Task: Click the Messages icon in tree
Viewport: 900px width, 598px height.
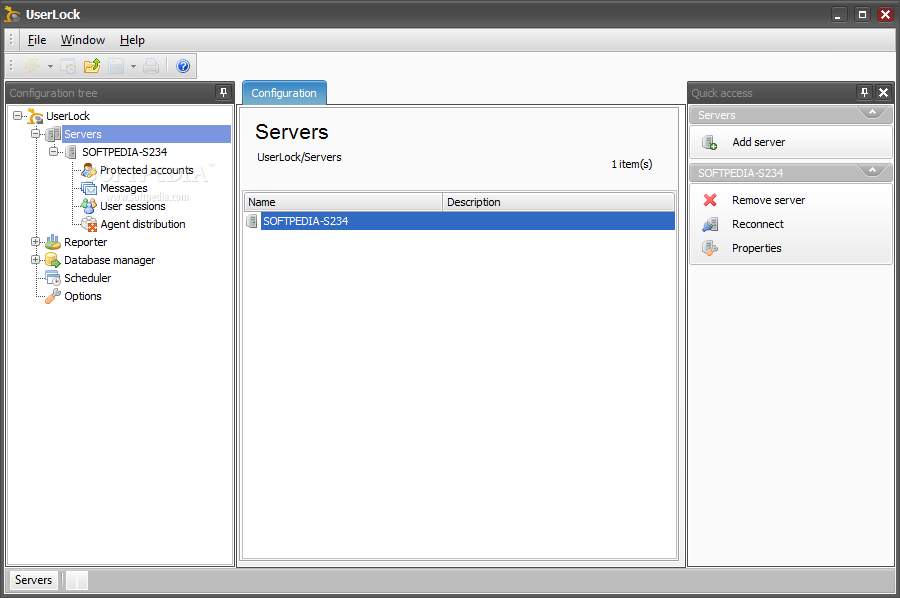Action: click(88, 188)
